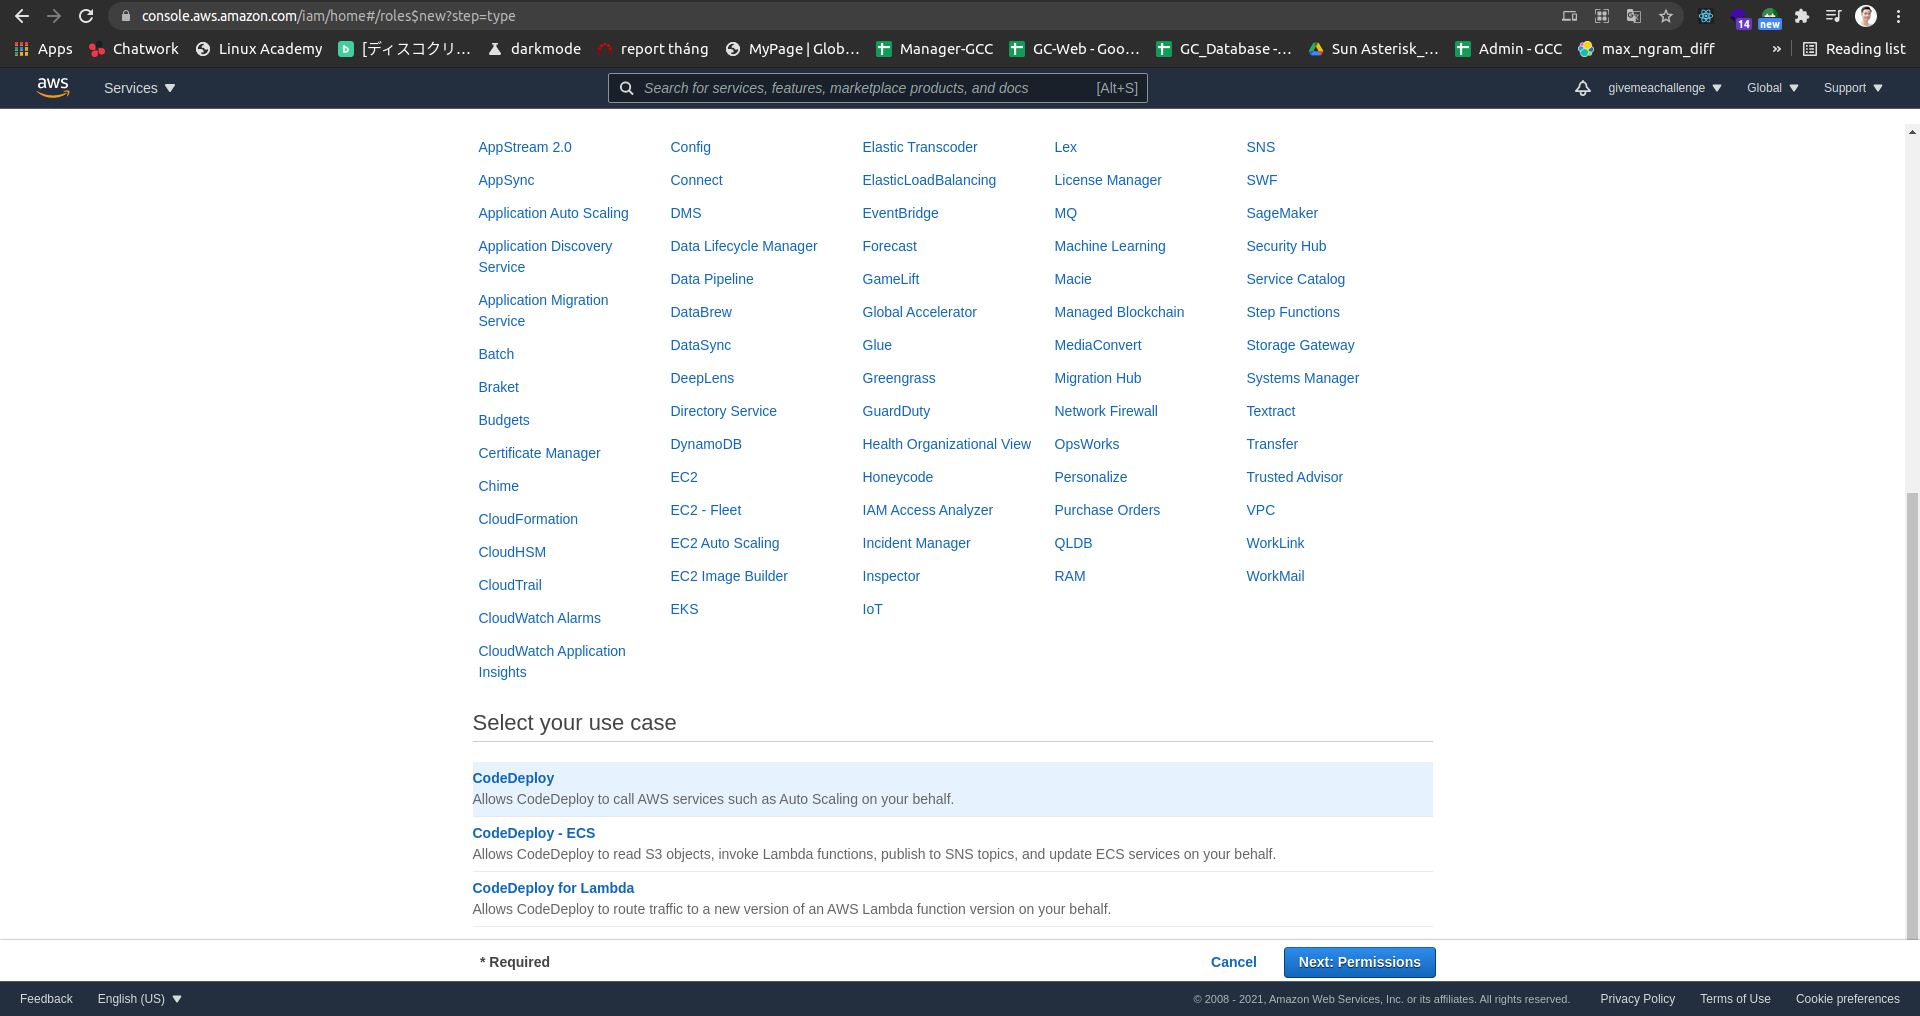Viewport: 1920px width, 1016px height.
Task: Click the AWS home logo
Action: click(x=53, y=88)
